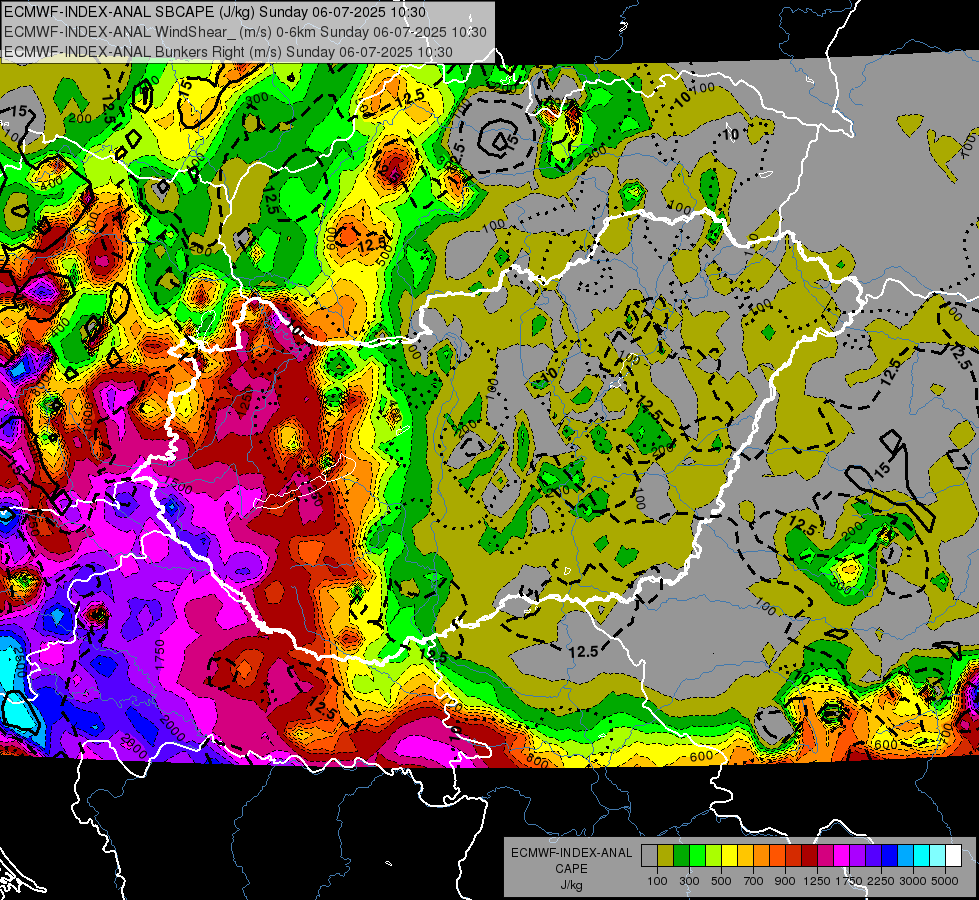Click the 2800 contour label on map
The width and height of the screenshot is (979, 900).
pyautogui.click(x=133, y=748)
